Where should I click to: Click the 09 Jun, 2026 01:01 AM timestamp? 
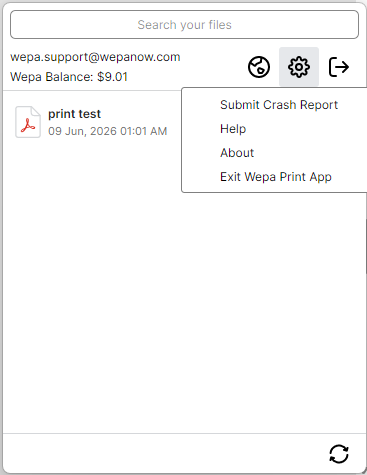point(107,131)
